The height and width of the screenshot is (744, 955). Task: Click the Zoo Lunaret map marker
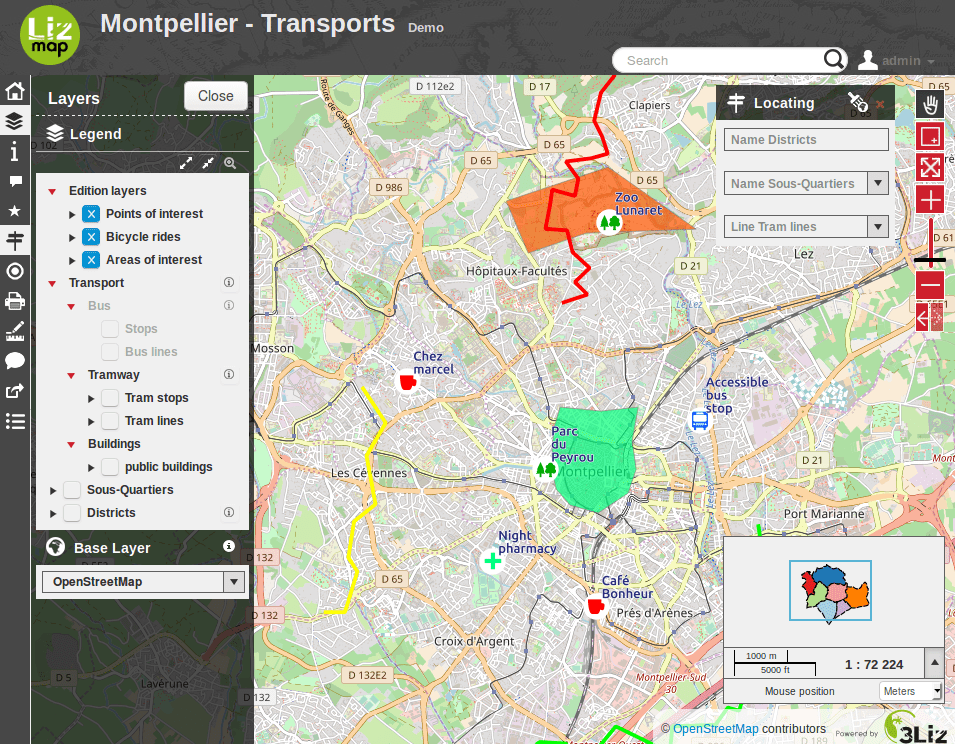pos(609,222)
